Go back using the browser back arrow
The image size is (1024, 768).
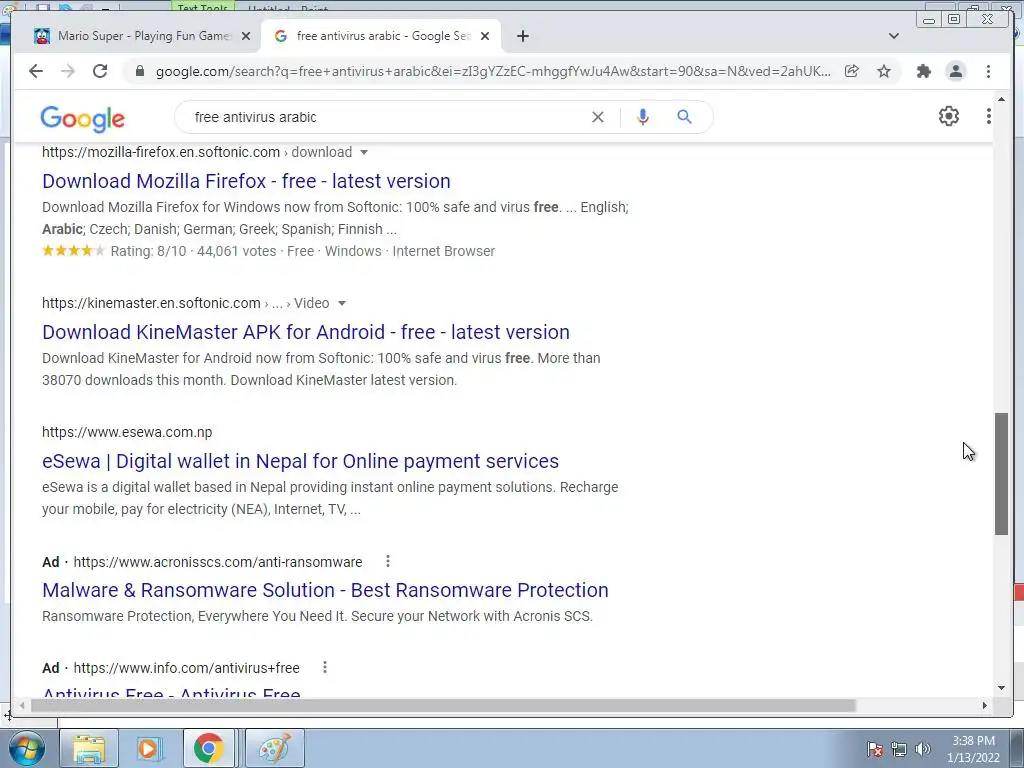[36, 71]
